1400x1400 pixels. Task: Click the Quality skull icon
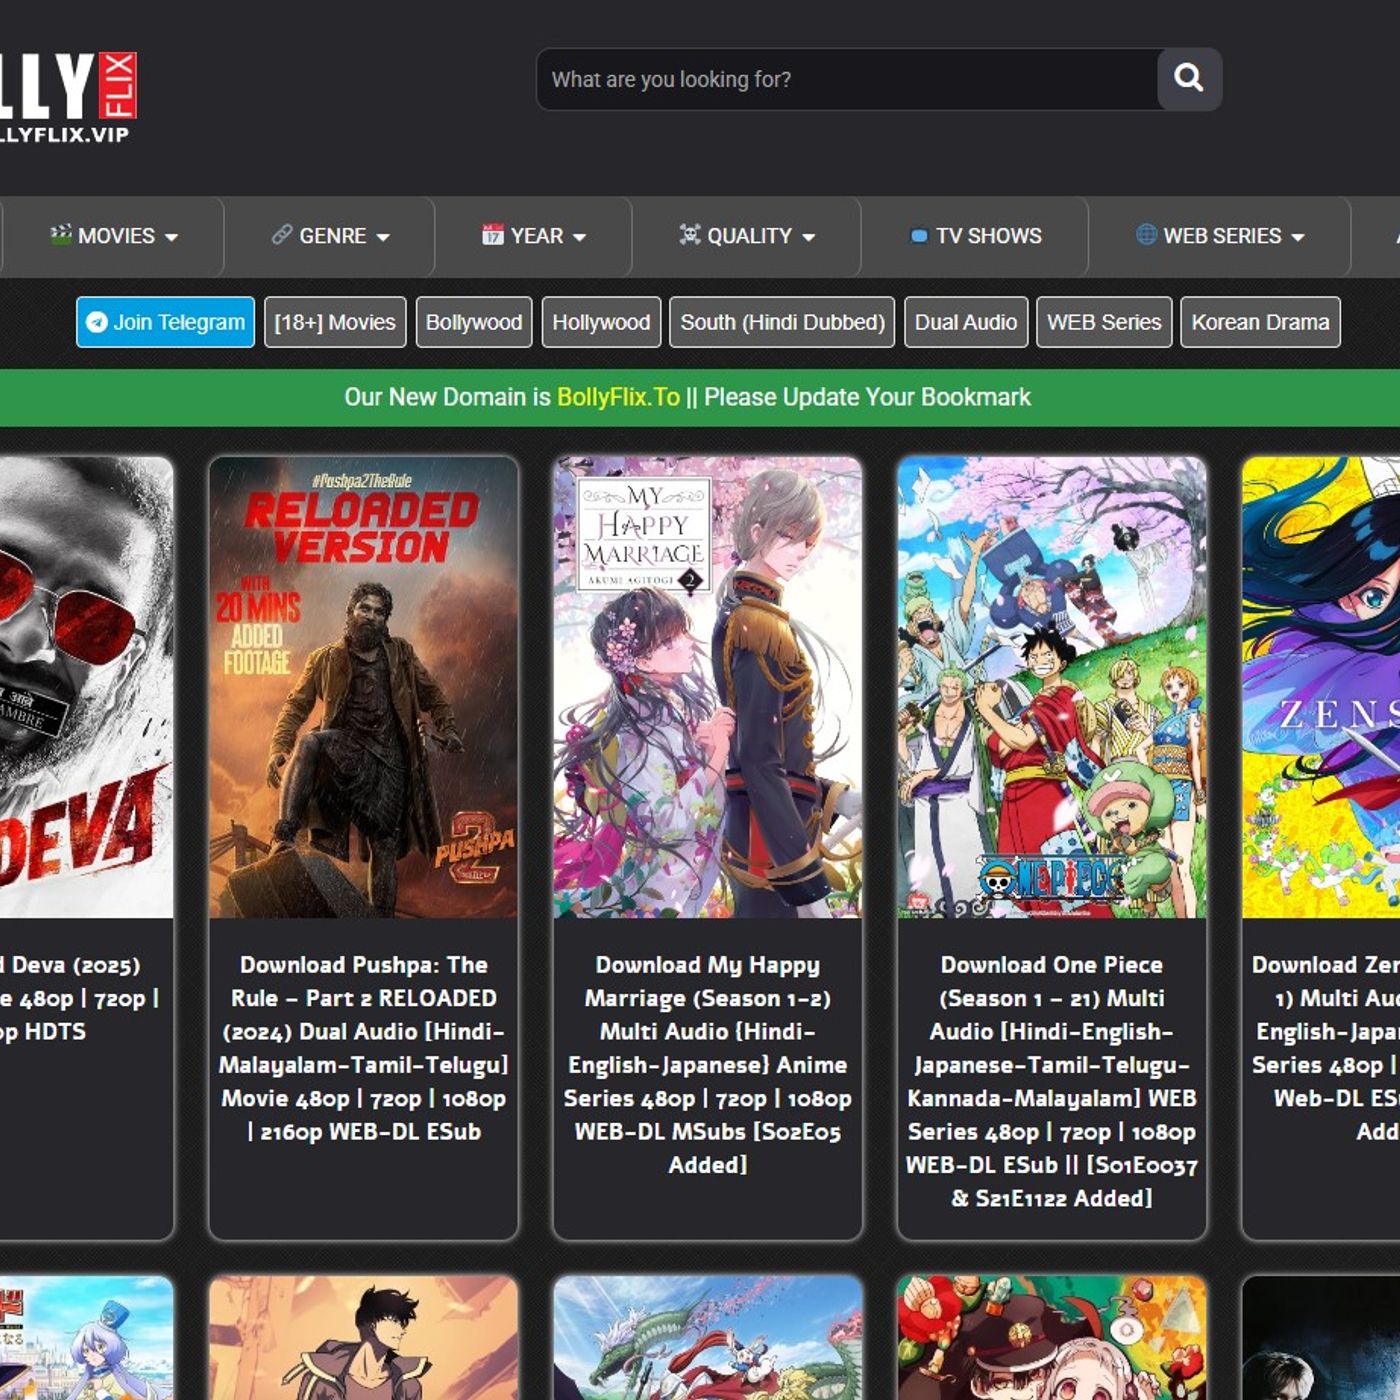point(690,234)
